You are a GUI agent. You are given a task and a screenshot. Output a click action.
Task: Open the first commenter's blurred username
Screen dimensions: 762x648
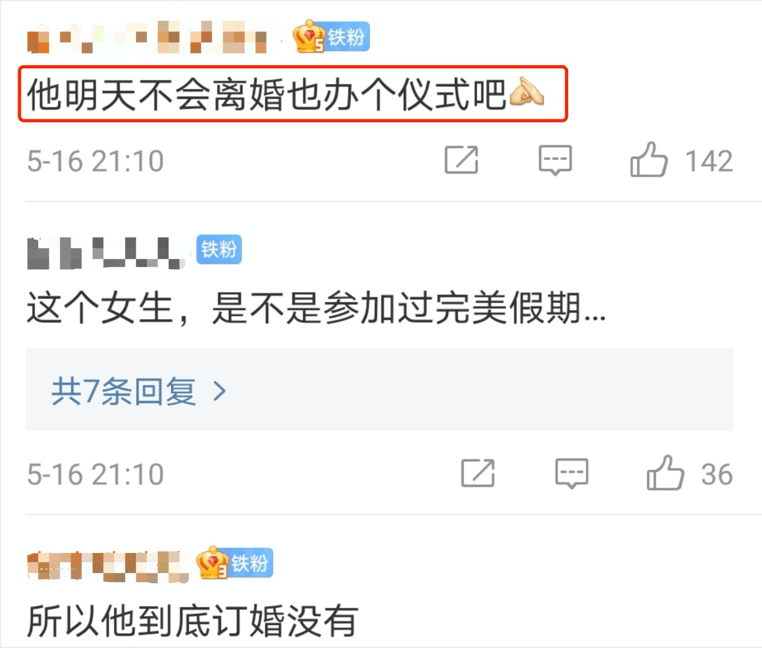148,37
